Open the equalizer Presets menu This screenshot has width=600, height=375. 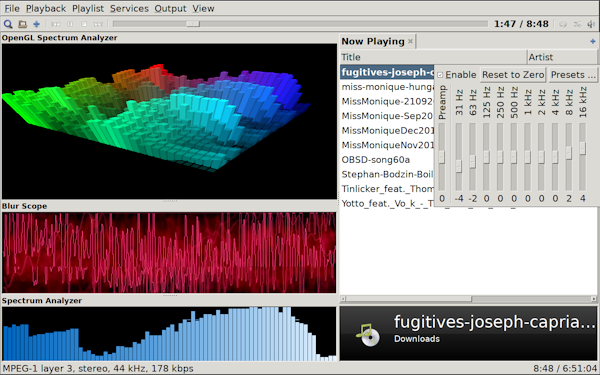[572, 75]
